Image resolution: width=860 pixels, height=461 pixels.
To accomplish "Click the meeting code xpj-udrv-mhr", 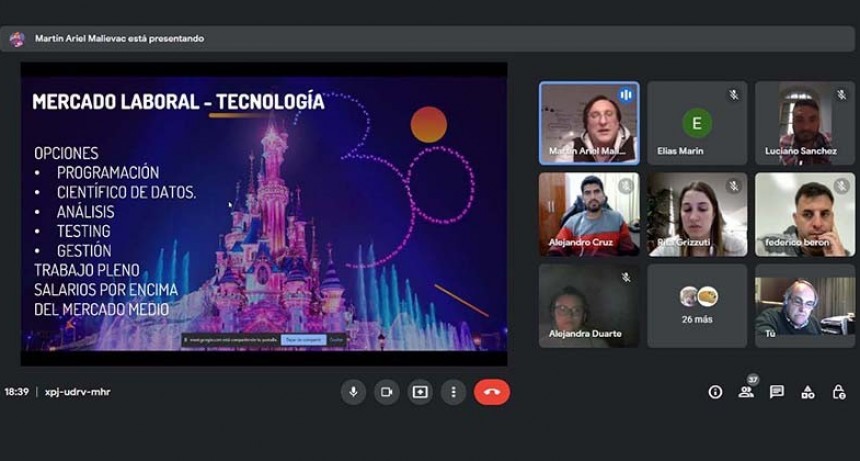I will 77,392.
